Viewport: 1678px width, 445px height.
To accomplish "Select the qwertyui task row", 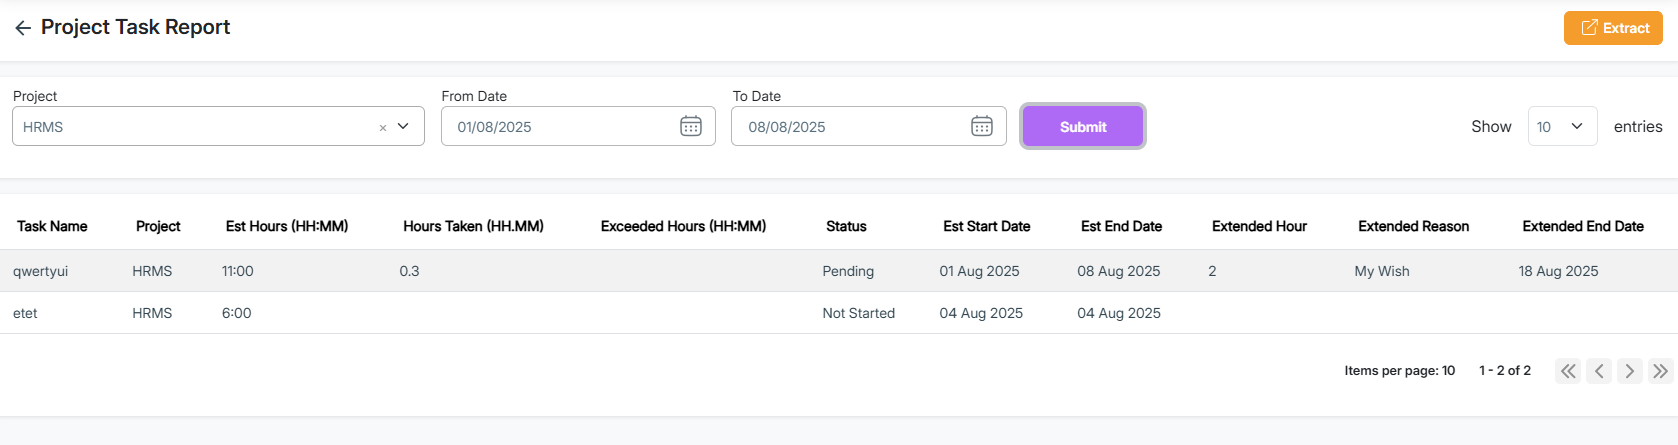I will pos(41,271).
